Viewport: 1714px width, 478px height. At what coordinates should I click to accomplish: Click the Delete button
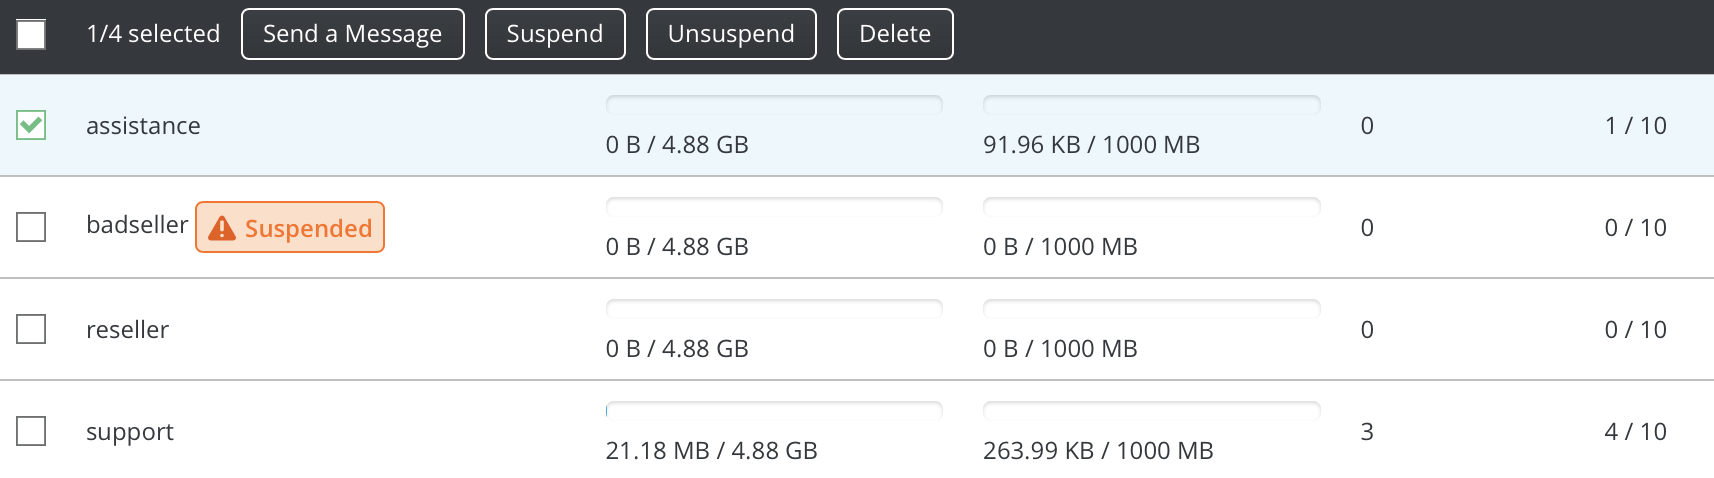[895, 34]
